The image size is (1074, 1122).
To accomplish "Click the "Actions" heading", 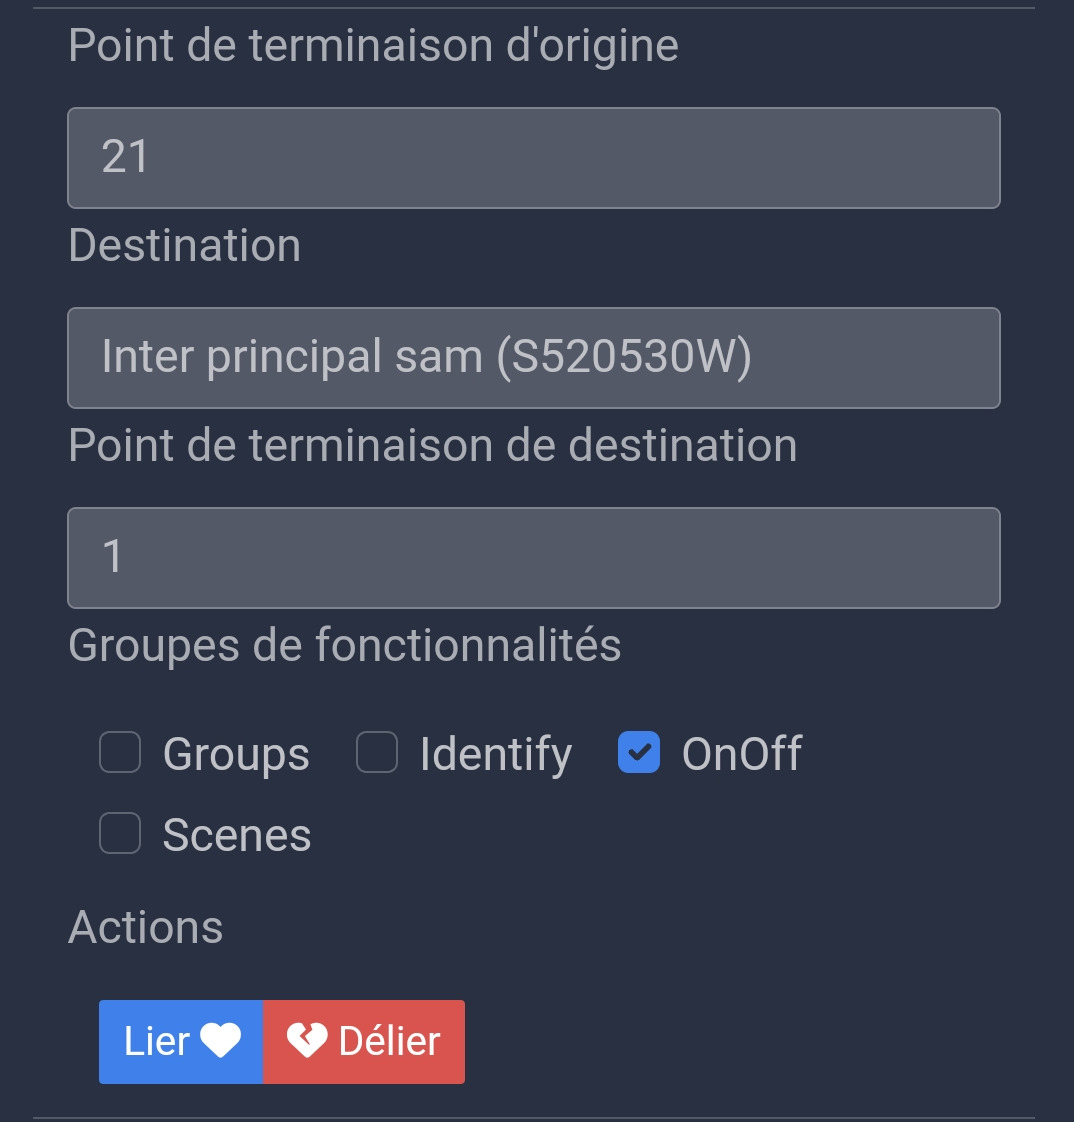I will 146,927.
